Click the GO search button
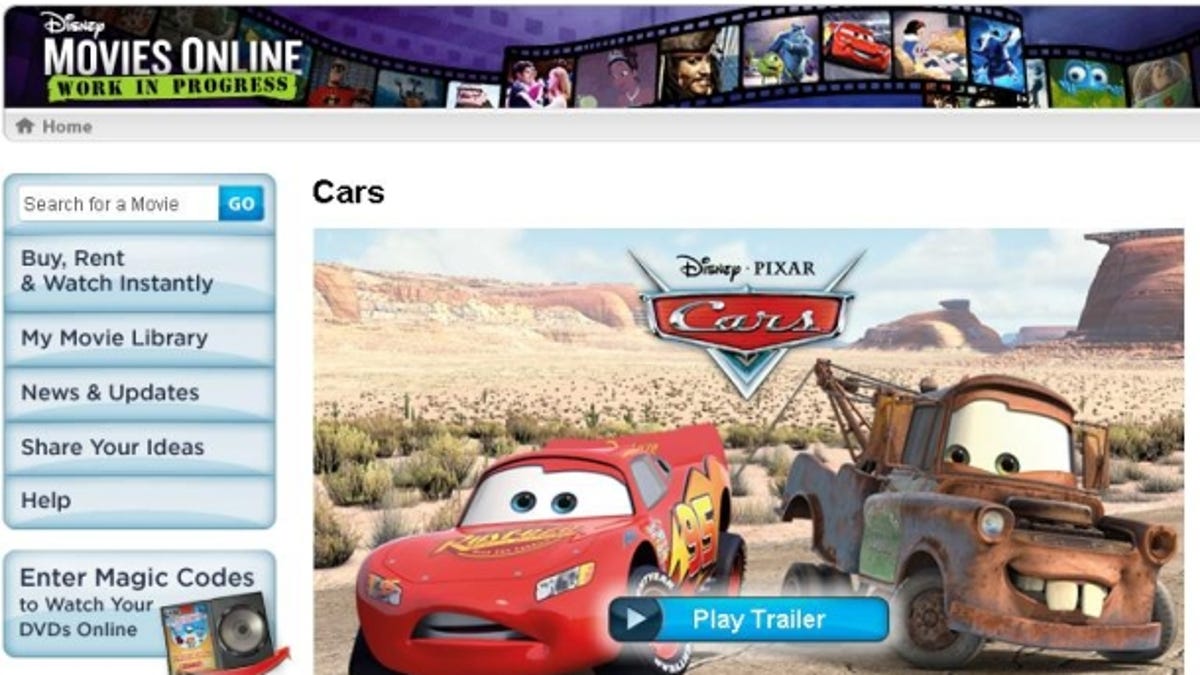 pyautogui.click(x=241, y=203)
